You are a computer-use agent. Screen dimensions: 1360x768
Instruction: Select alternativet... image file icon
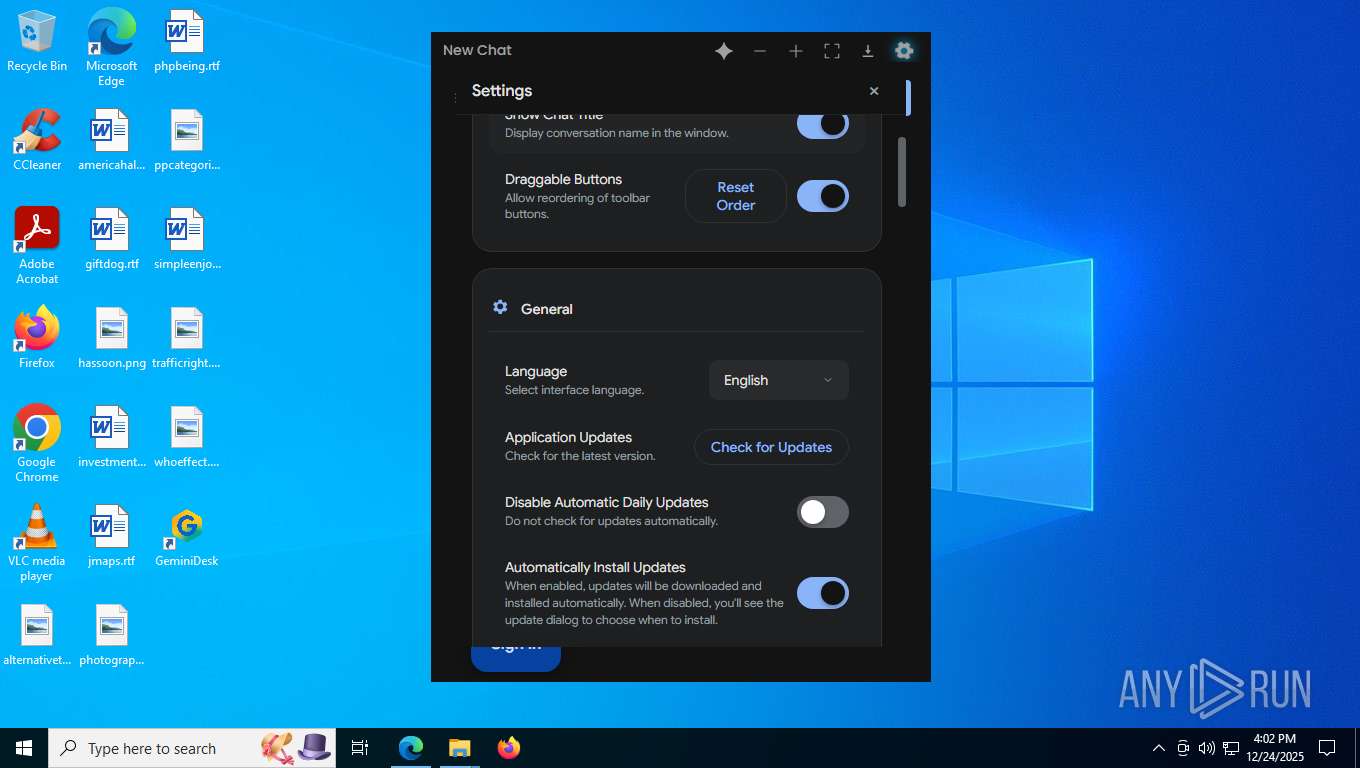point(37,635)
